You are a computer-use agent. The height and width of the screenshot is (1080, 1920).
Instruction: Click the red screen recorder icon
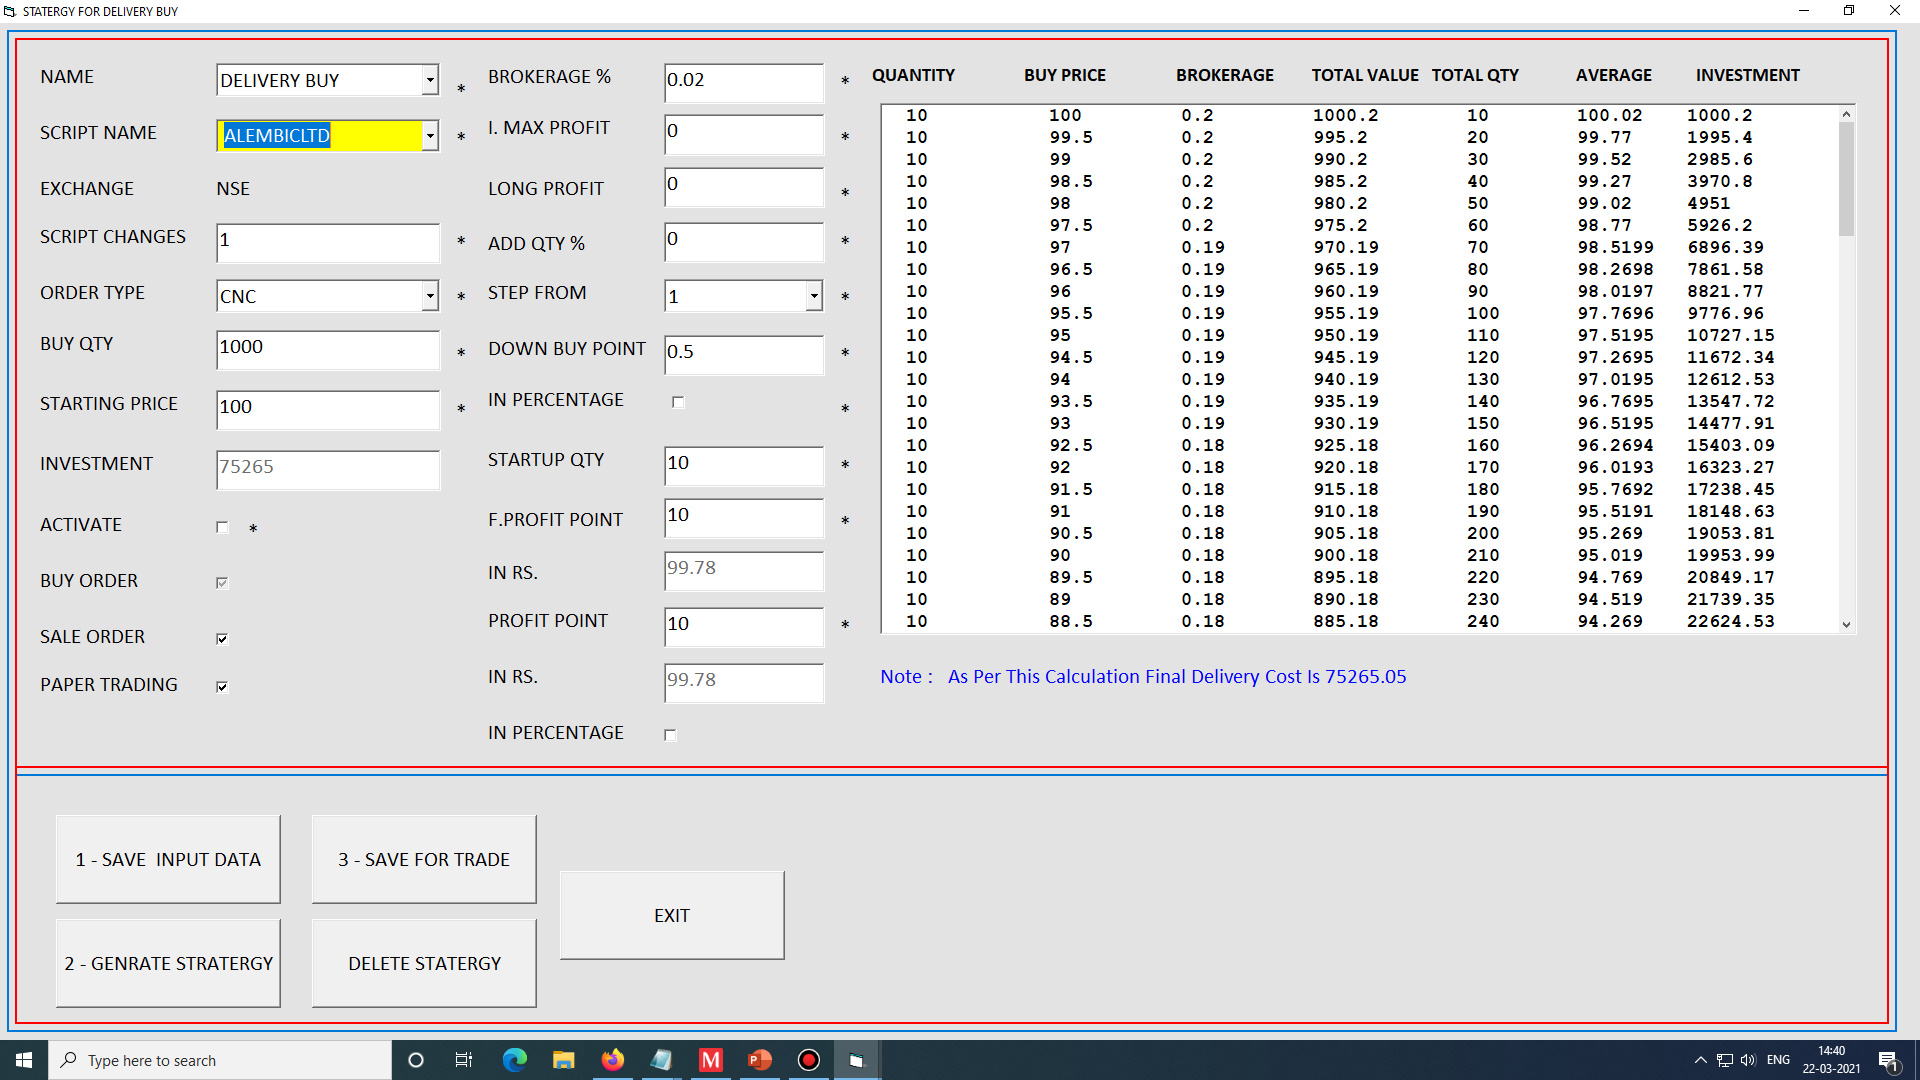(809, 1060)
